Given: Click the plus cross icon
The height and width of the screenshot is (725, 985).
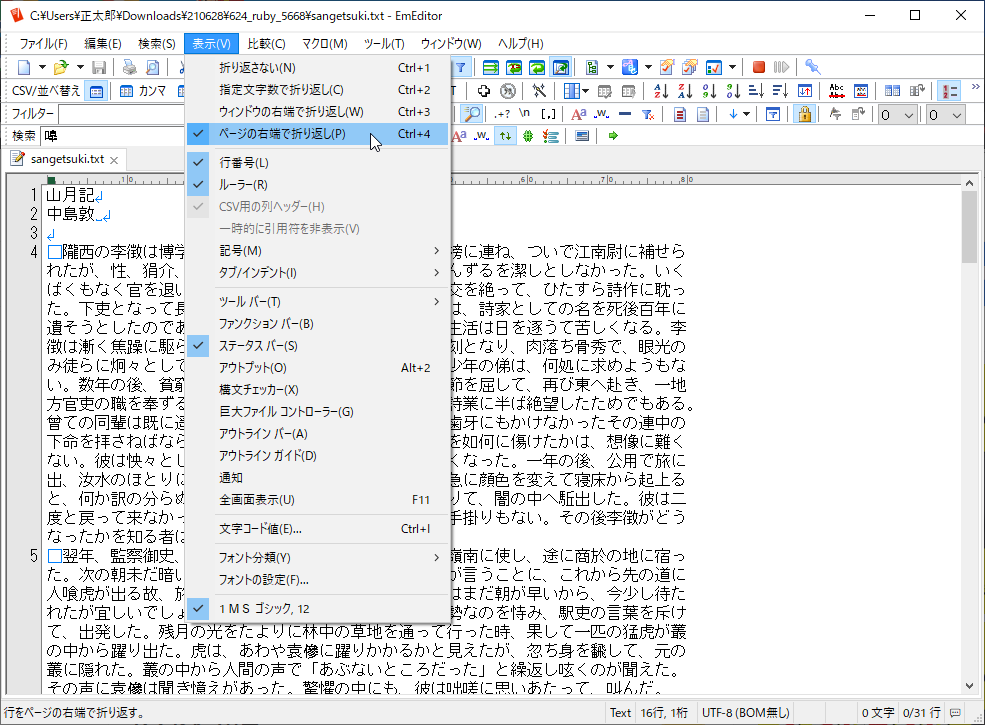Looking at the screenshot, I should (484, 91).
